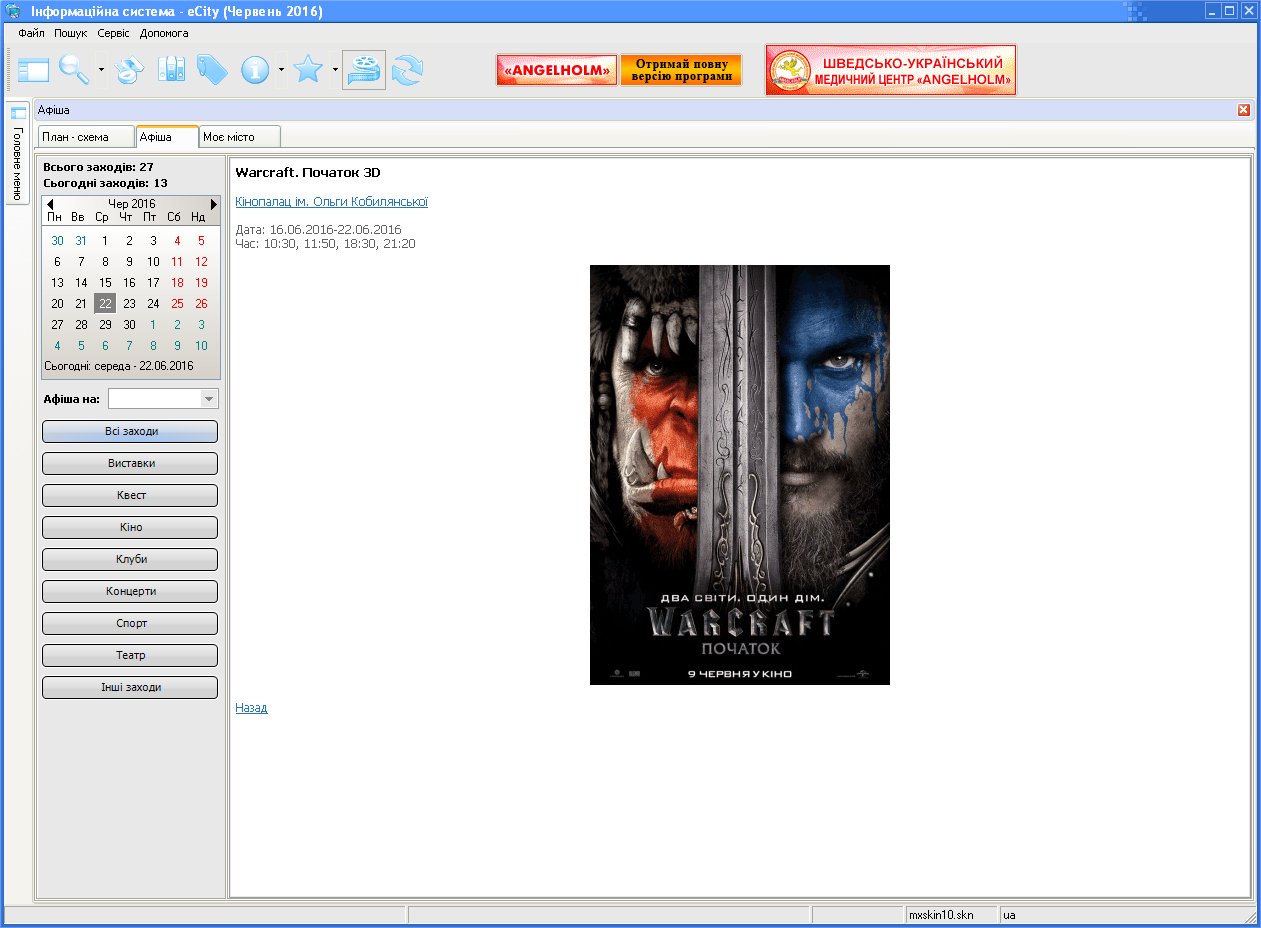Image resolution: width=1261 pixels, height=928 pixels.
Task: Click the Warcraft. Початок 3D title text
Action: click(x=308, y=173)
